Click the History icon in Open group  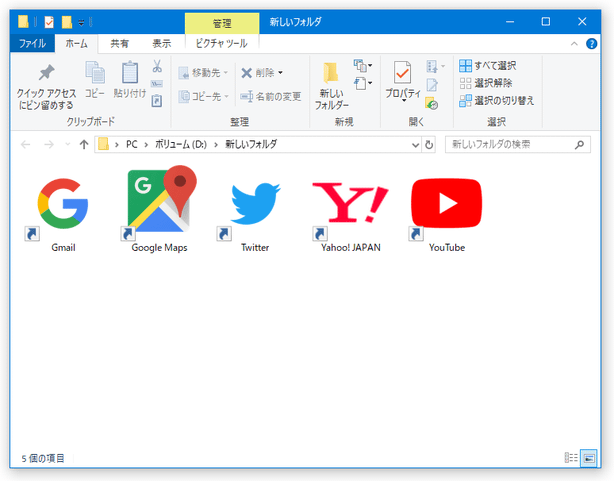click(x=432, y=103)
